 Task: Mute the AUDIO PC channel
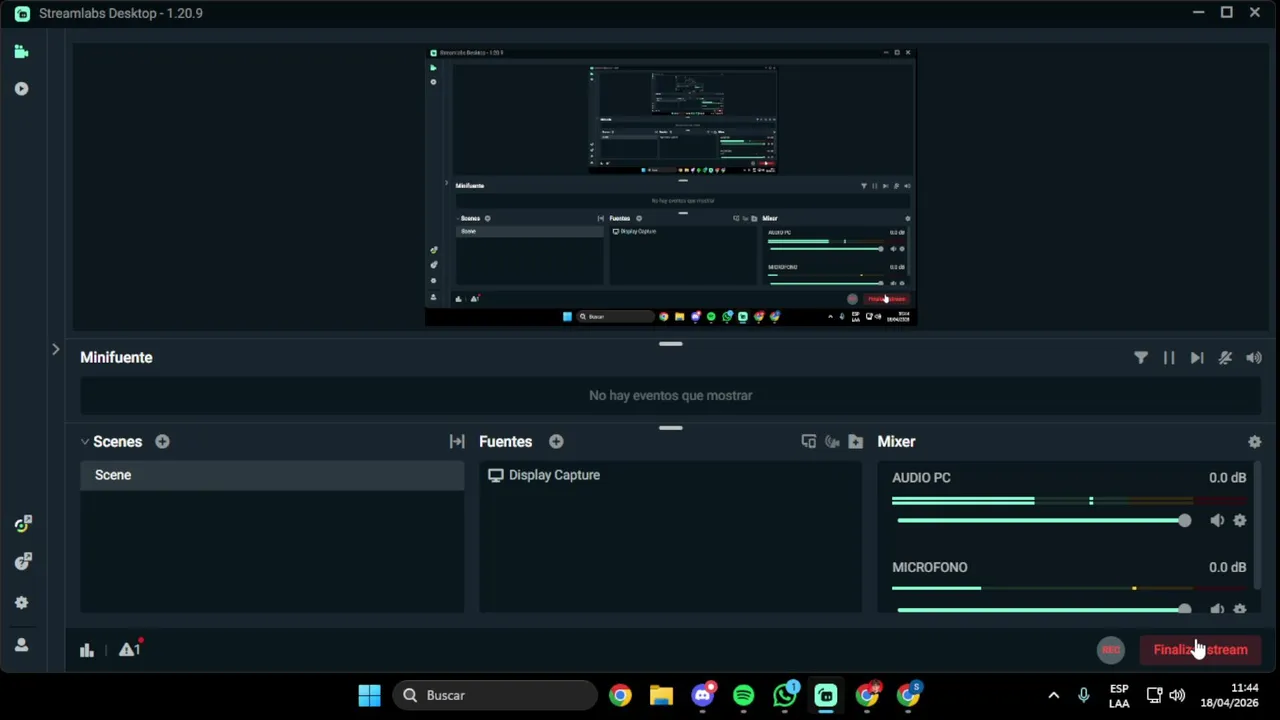1217,521
